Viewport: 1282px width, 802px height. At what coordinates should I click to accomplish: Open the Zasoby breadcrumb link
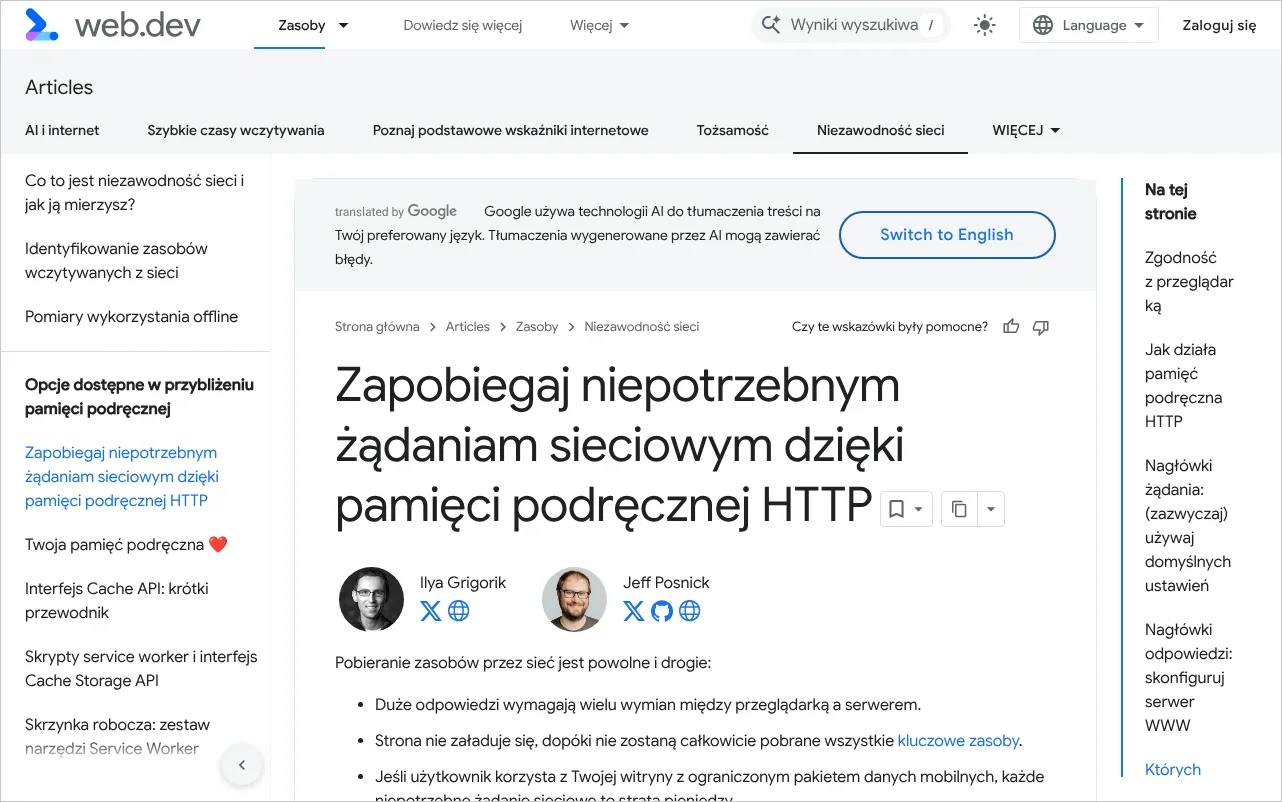[x=537, y=327]
